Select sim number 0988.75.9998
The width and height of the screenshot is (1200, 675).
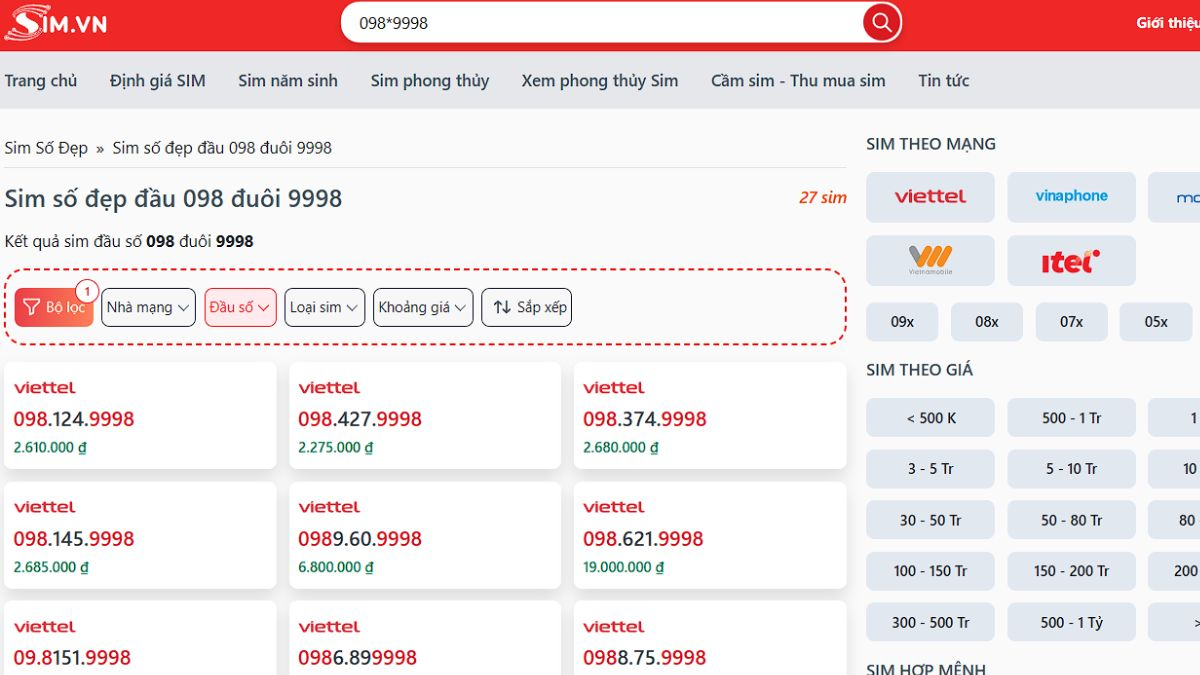[645, 658]
